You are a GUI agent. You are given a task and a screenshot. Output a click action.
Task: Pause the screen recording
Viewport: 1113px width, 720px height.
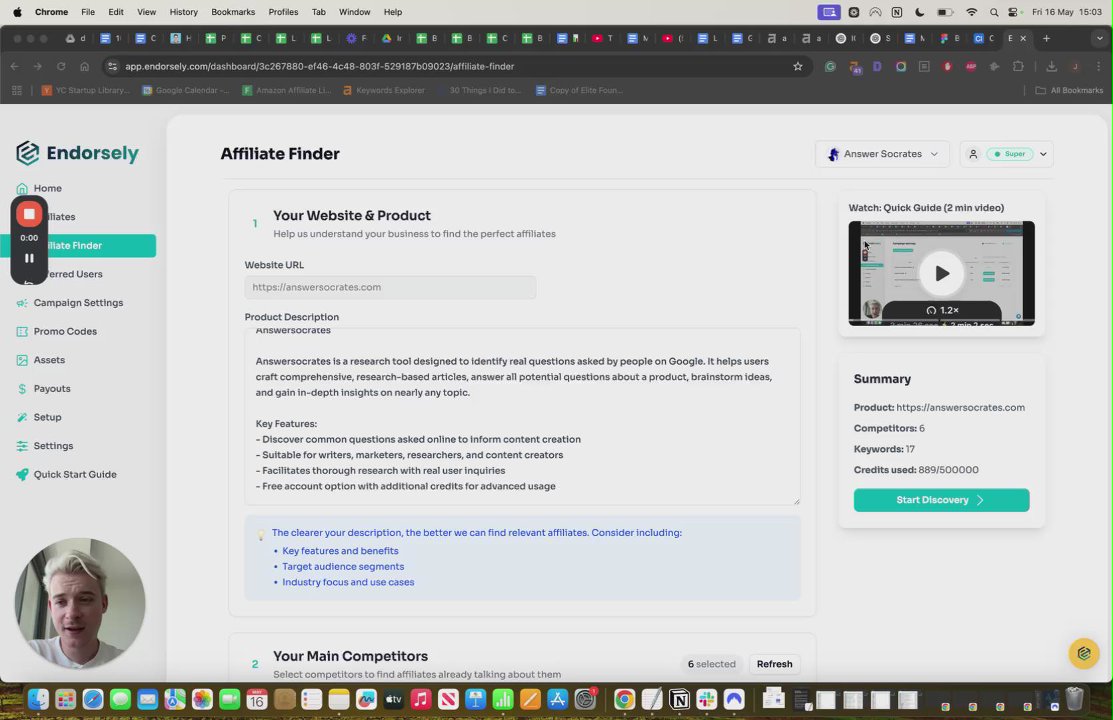(x=29, y=258)
